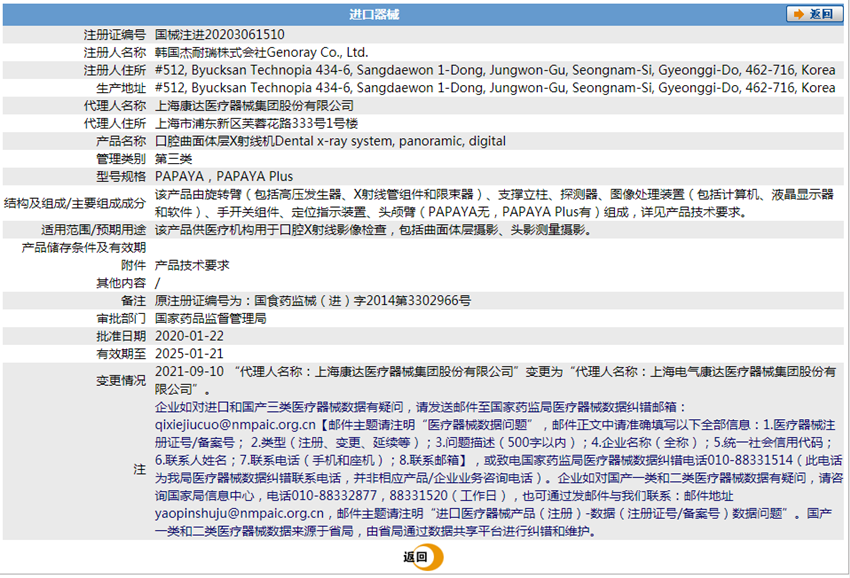Screen dimensions: 850x578
Task: Click email yaopinshuju@nmpaic.org.cn in the note
Action: pos(239,513)
